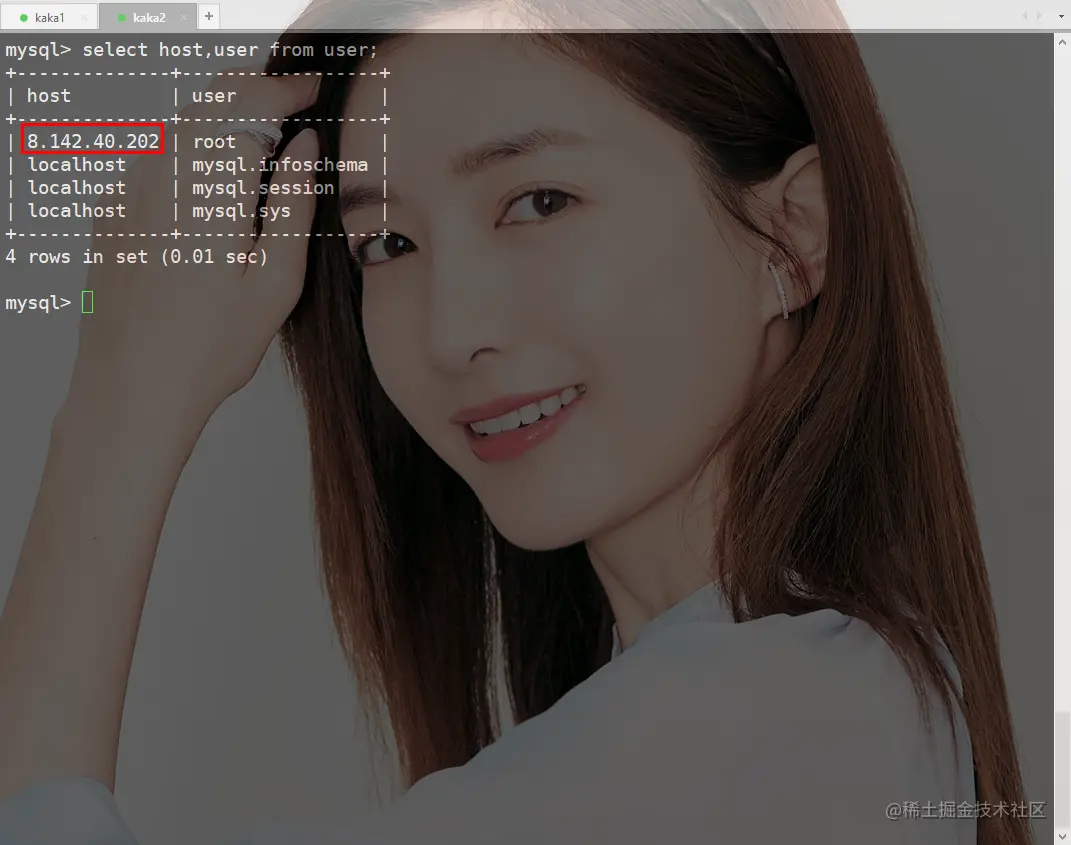Click the terminal scrollbar up arrow
The height and width of the screenshot is (845, 1071).
click(1062, 42)
